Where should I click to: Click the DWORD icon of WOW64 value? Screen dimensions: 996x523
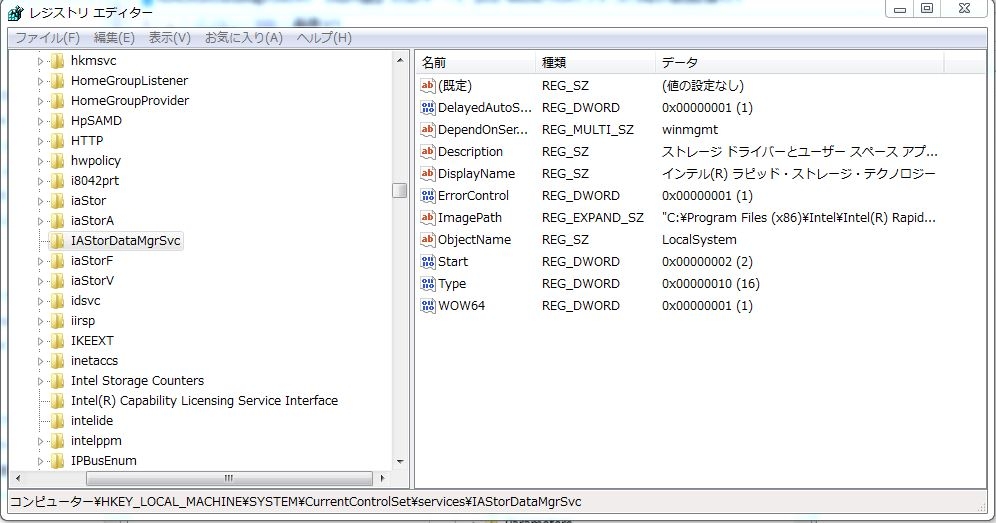pos(427,306)
